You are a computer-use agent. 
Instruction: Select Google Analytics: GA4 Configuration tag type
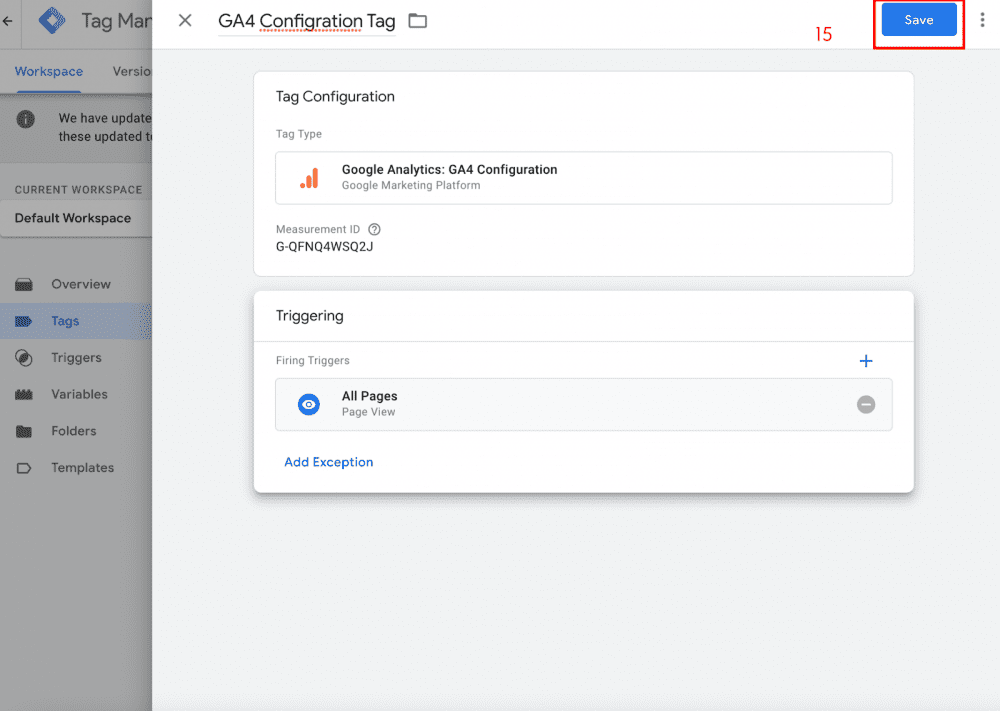584,178
